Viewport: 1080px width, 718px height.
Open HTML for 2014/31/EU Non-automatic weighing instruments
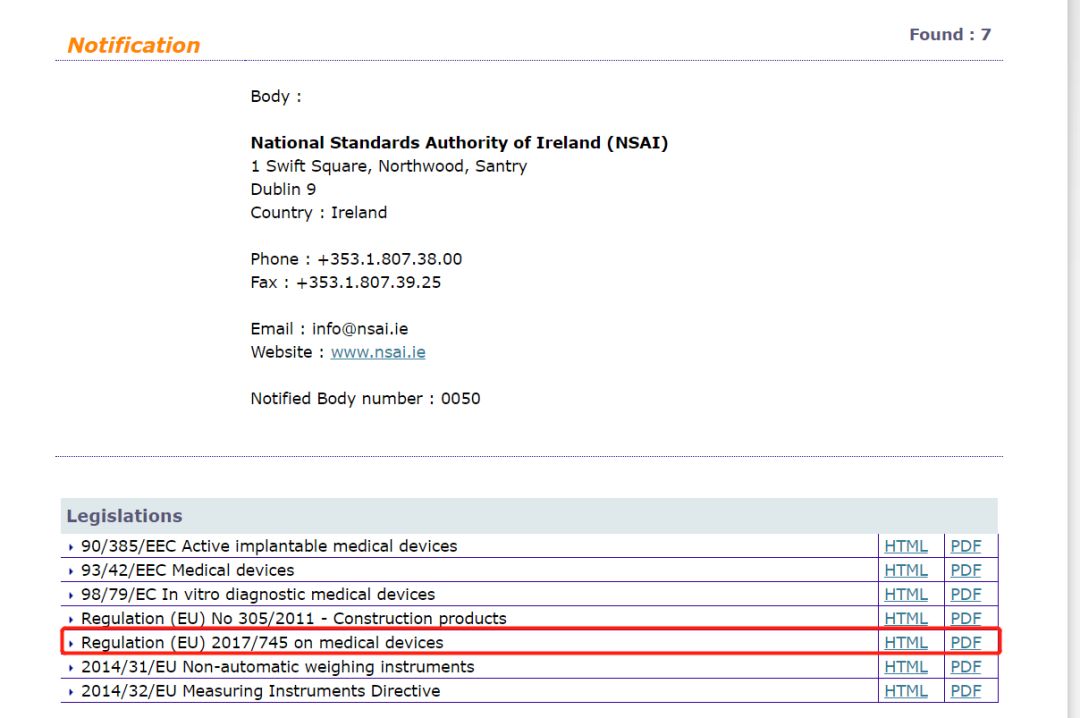pyautogui.click(x=906, y=667)
